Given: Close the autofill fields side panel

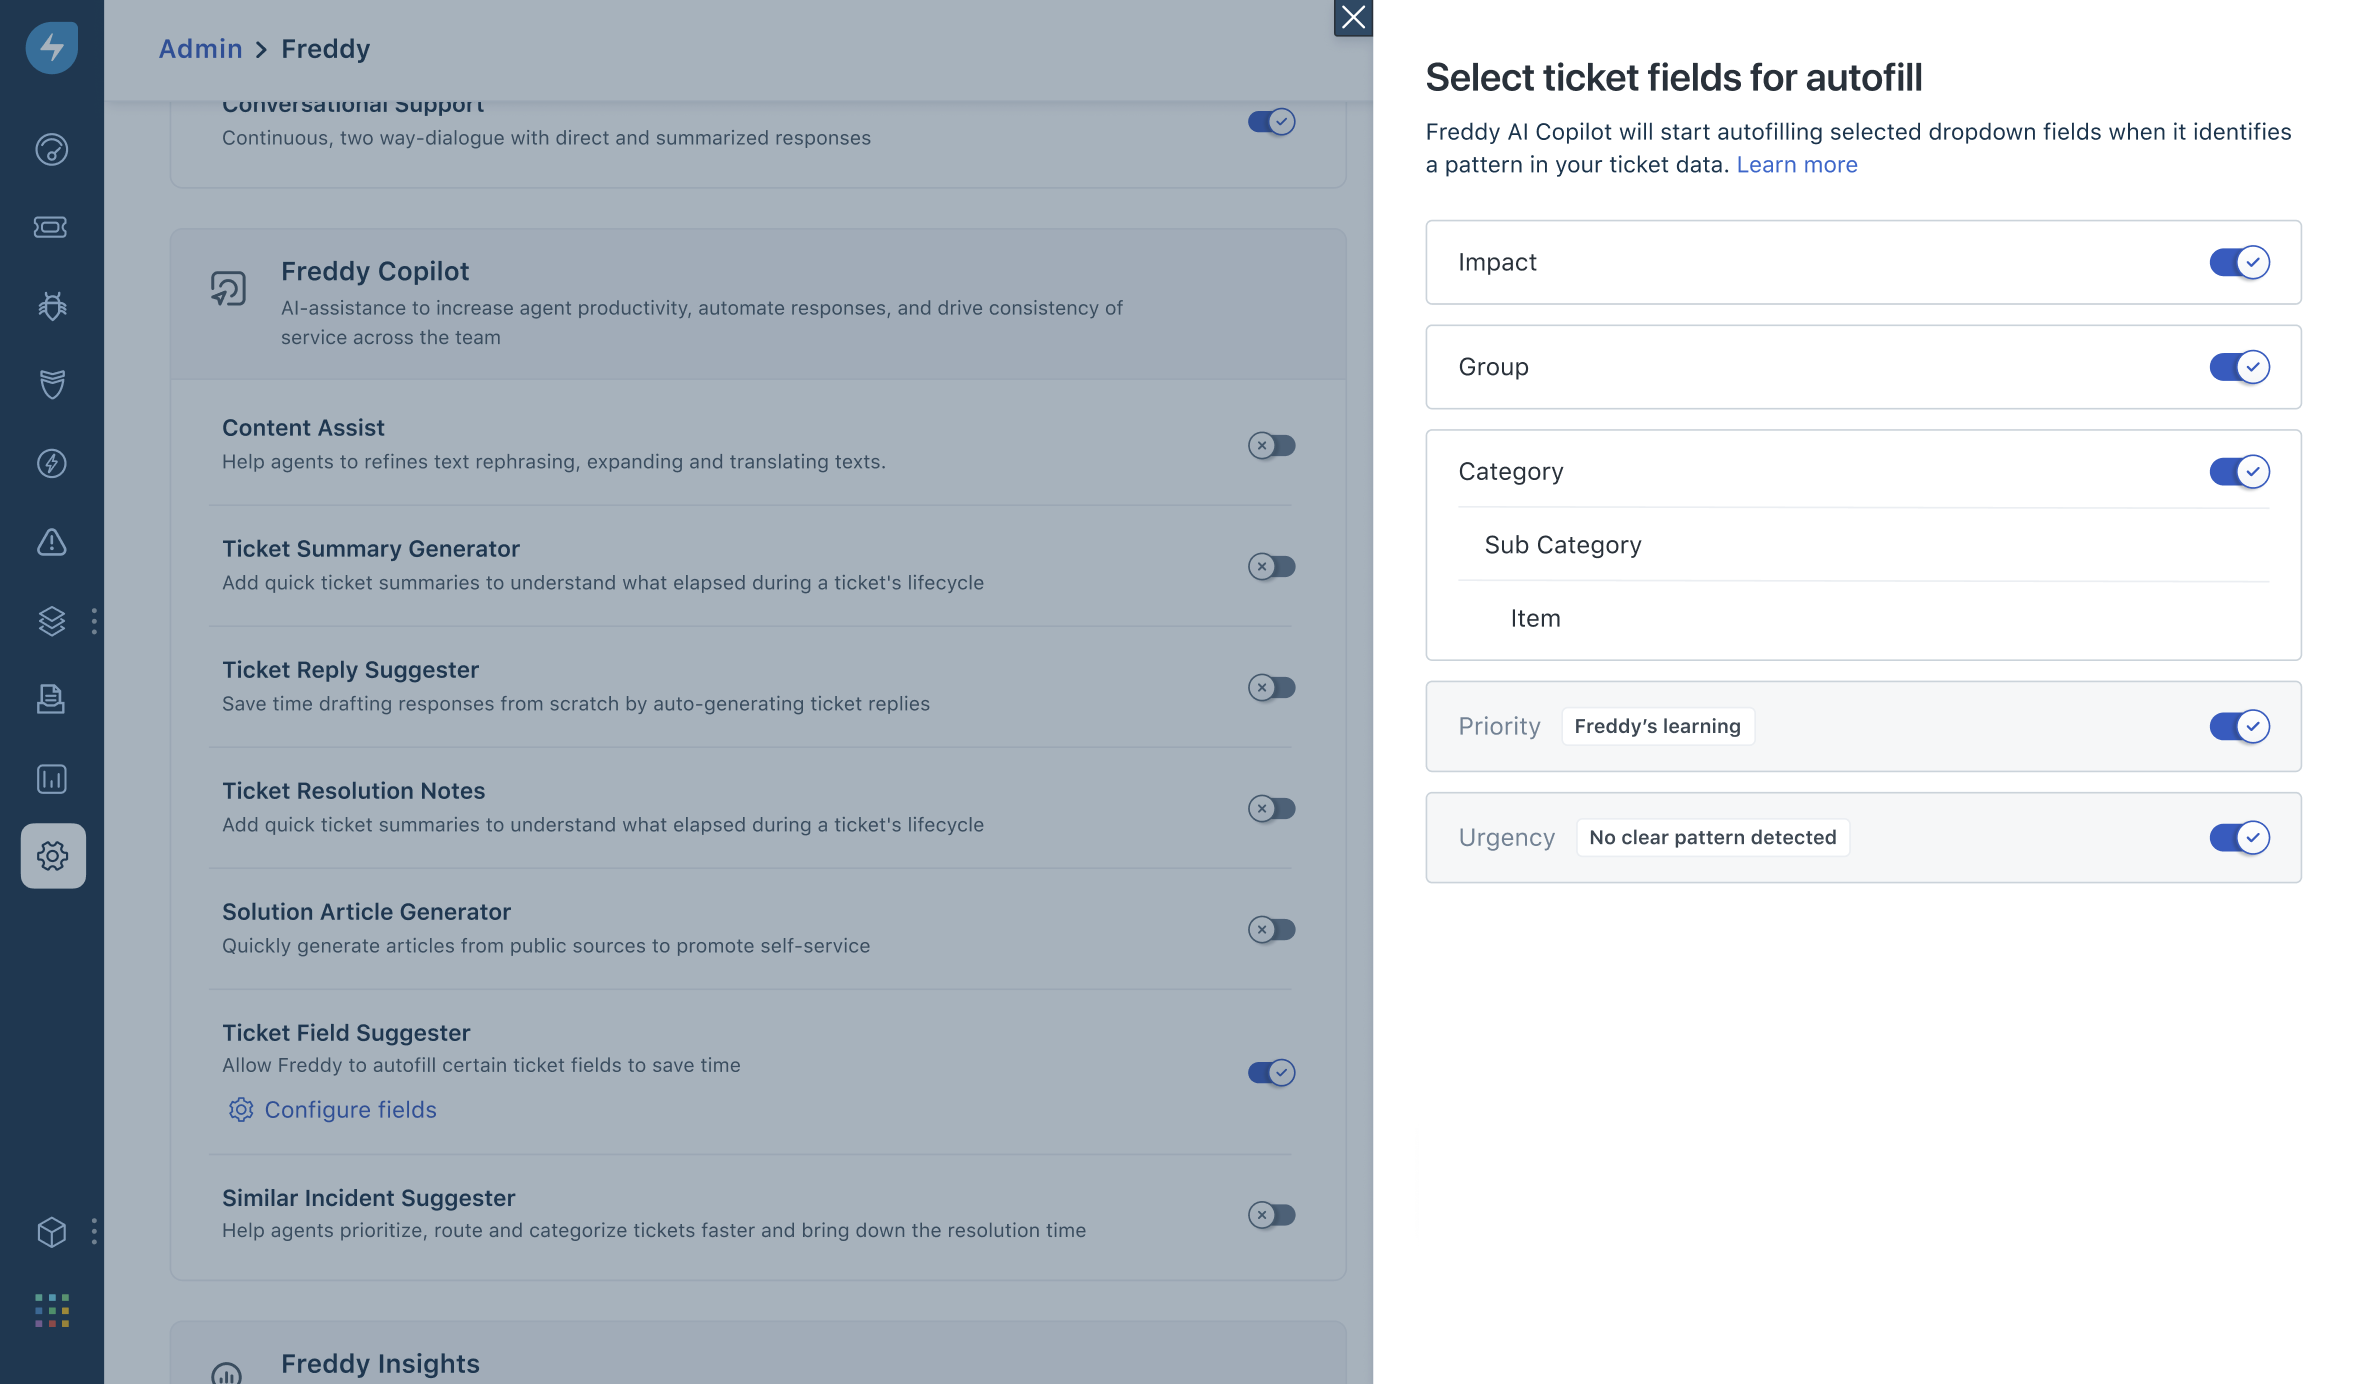Looking at the screenshot, I should pos(1352,17).
